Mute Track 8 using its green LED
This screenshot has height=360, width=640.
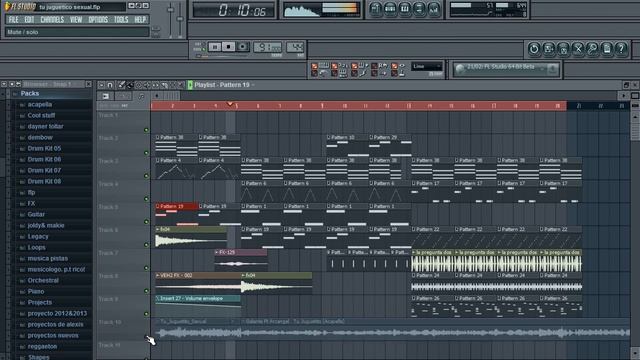click(146, 291)
